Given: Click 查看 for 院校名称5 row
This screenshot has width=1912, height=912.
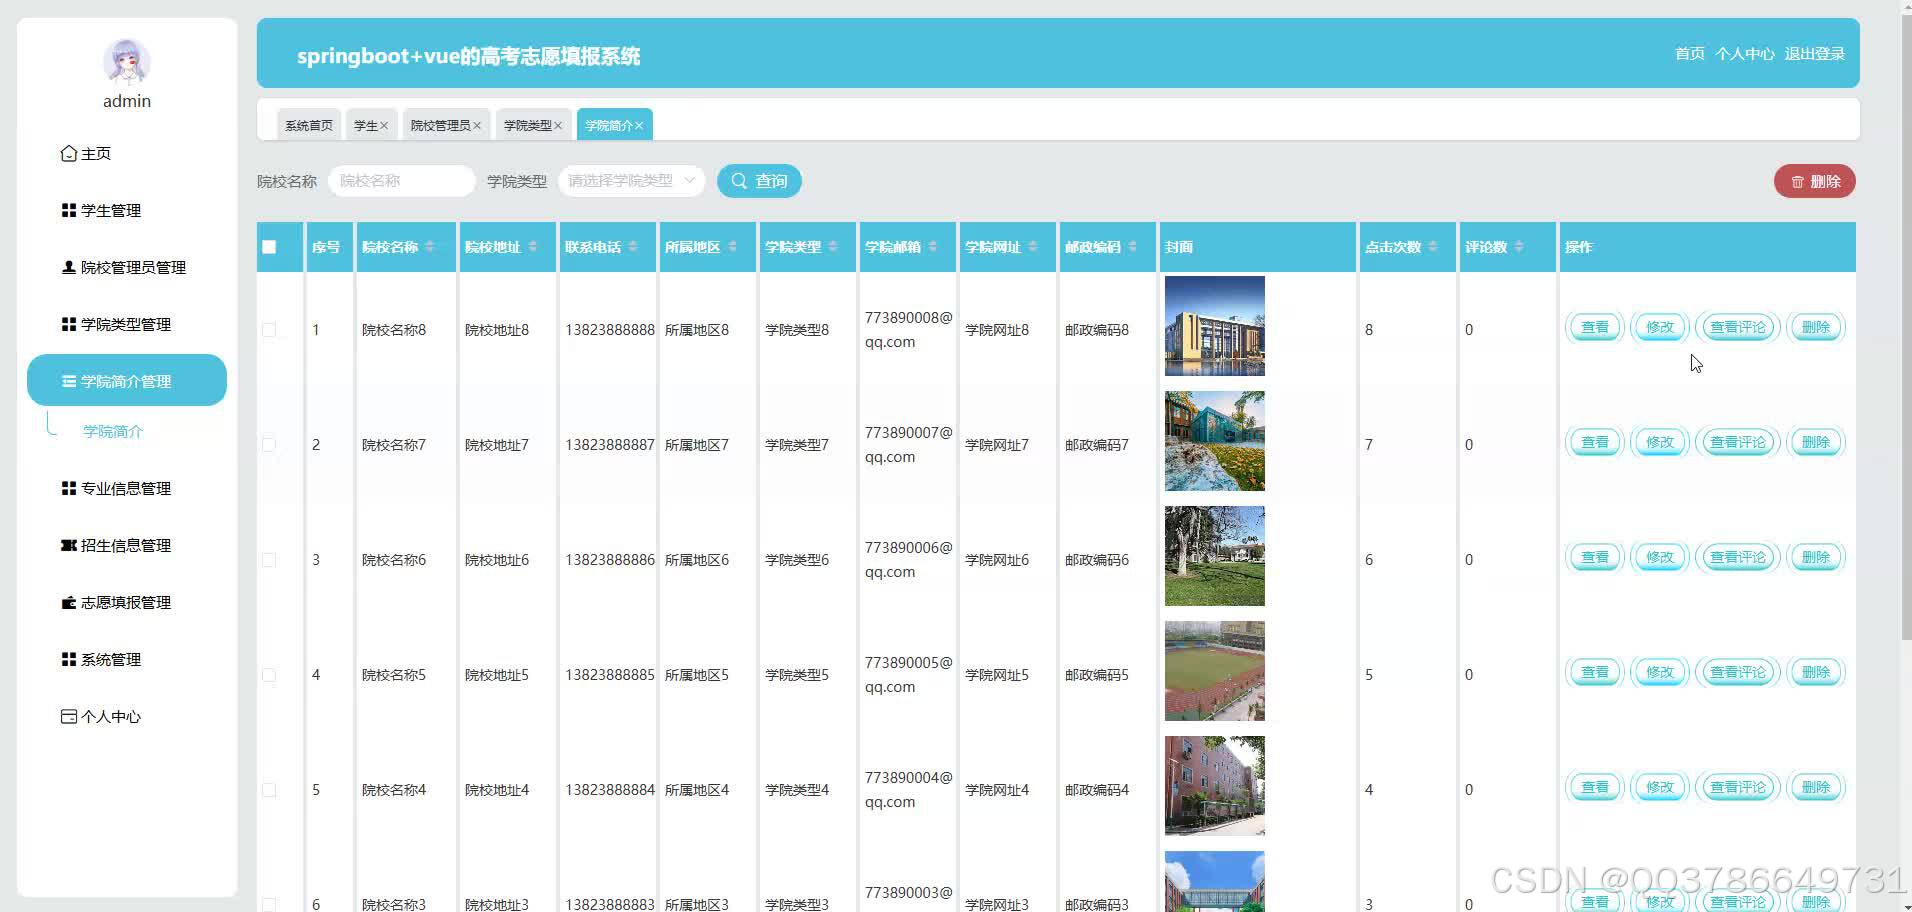Looking at the screenshot, I should 1595,673.
